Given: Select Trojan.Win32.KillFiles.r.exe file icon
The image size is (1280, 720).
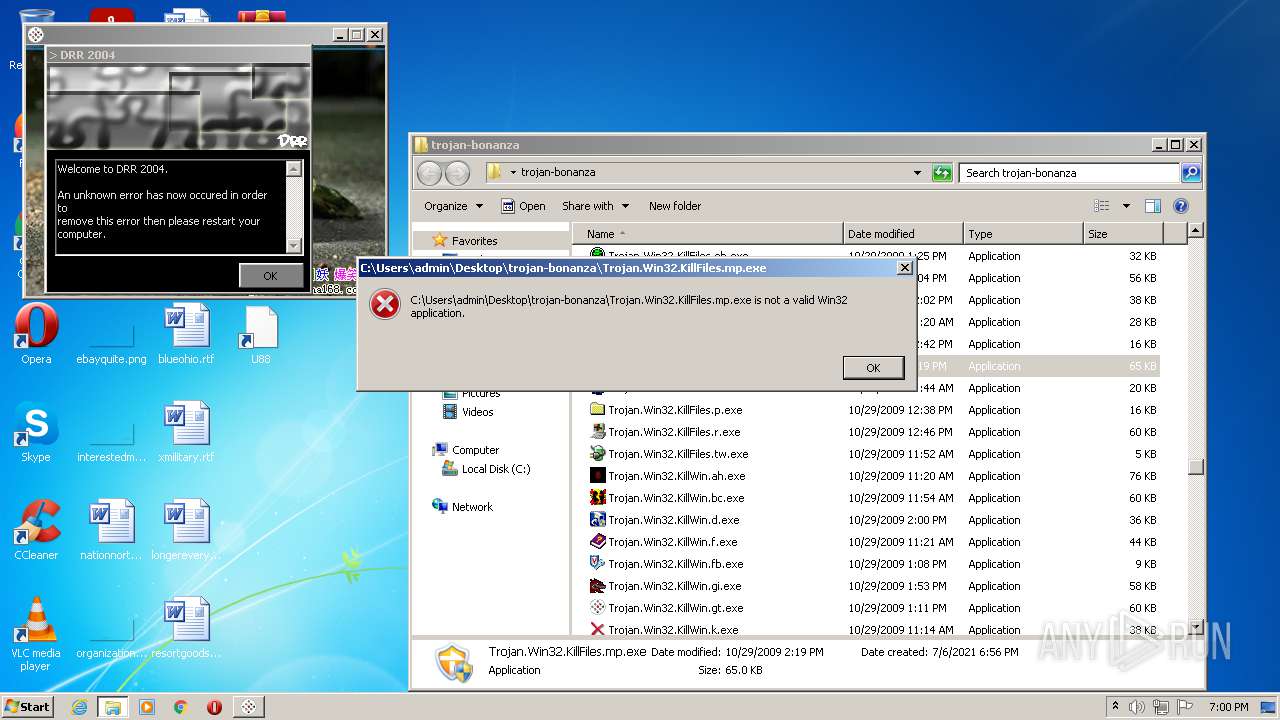Looking at the screenshot, I should pos(598,432).
